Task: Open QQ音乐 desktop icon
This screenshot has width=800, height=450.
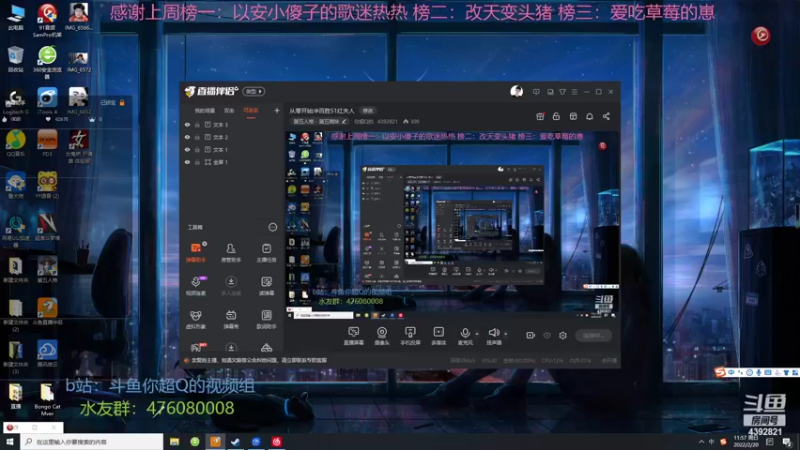Action: click(16, 143)
